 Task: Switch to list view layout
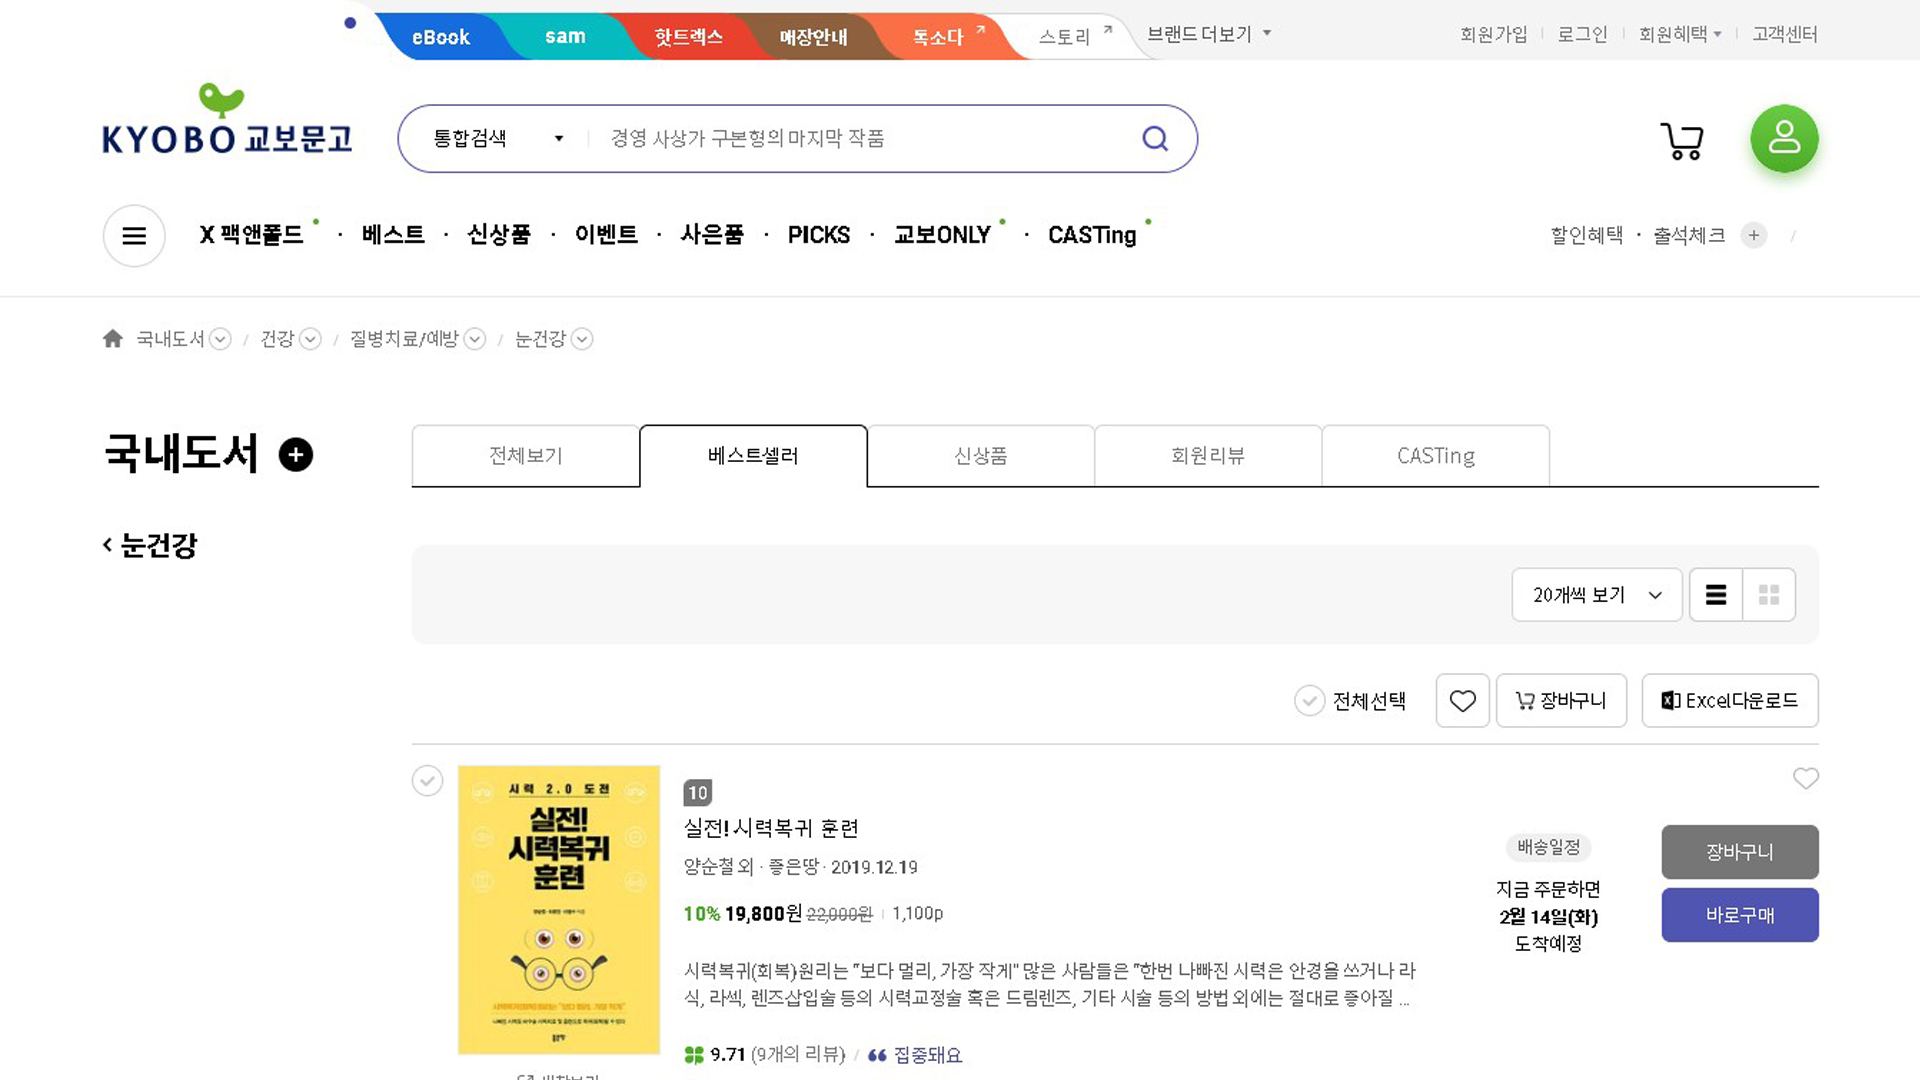coord(1716,595)
